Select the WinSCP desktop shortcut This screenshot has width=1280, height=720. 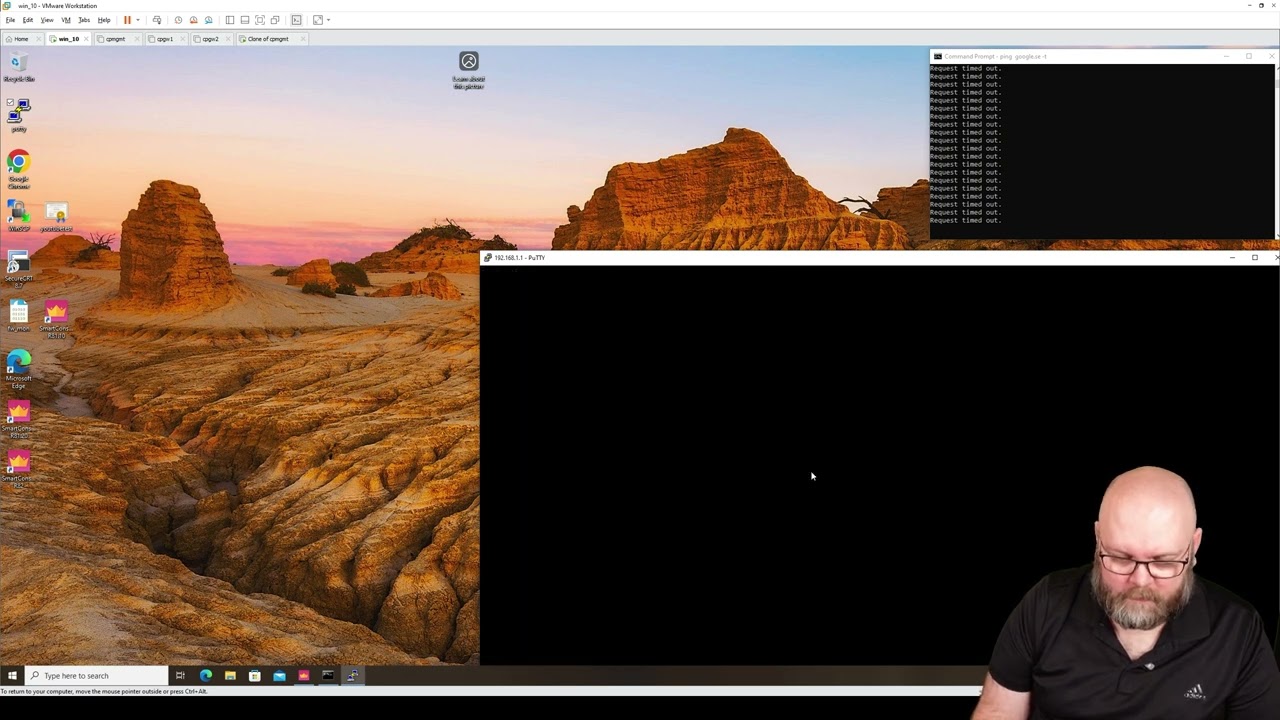[x=18, y=216]
